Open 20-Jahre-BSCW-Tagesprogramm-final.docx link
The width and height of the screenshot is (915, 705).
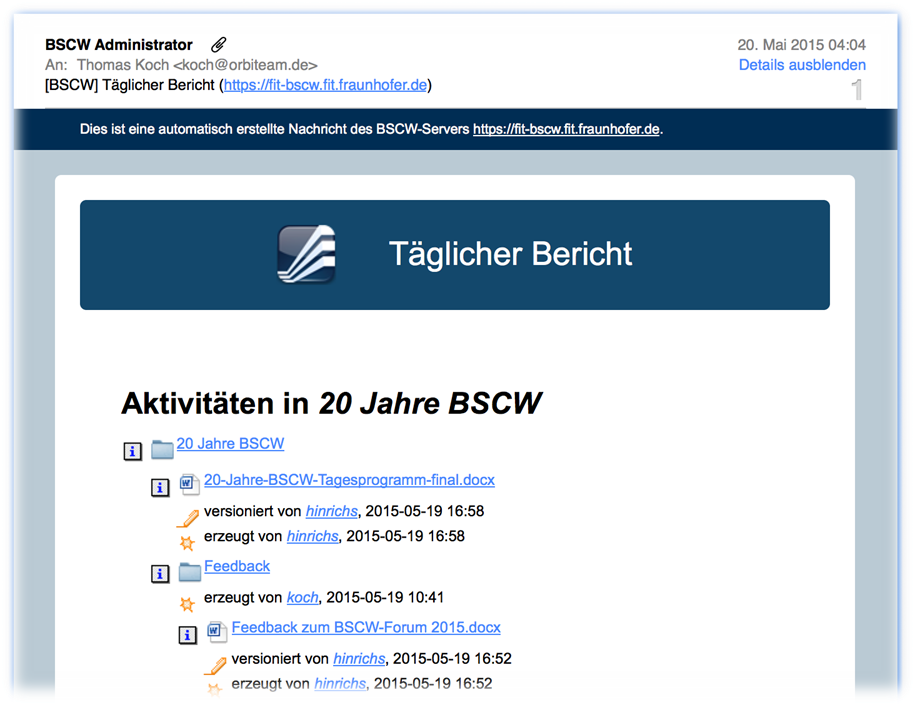(x=350, y=480)
